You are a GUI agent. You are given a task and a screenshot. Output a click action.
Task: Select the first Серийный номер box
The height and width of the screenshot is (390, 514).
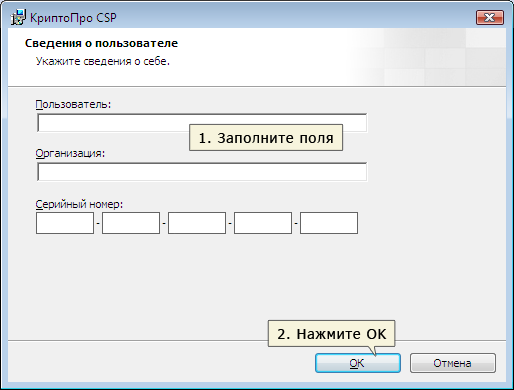(x=65, y=223)
